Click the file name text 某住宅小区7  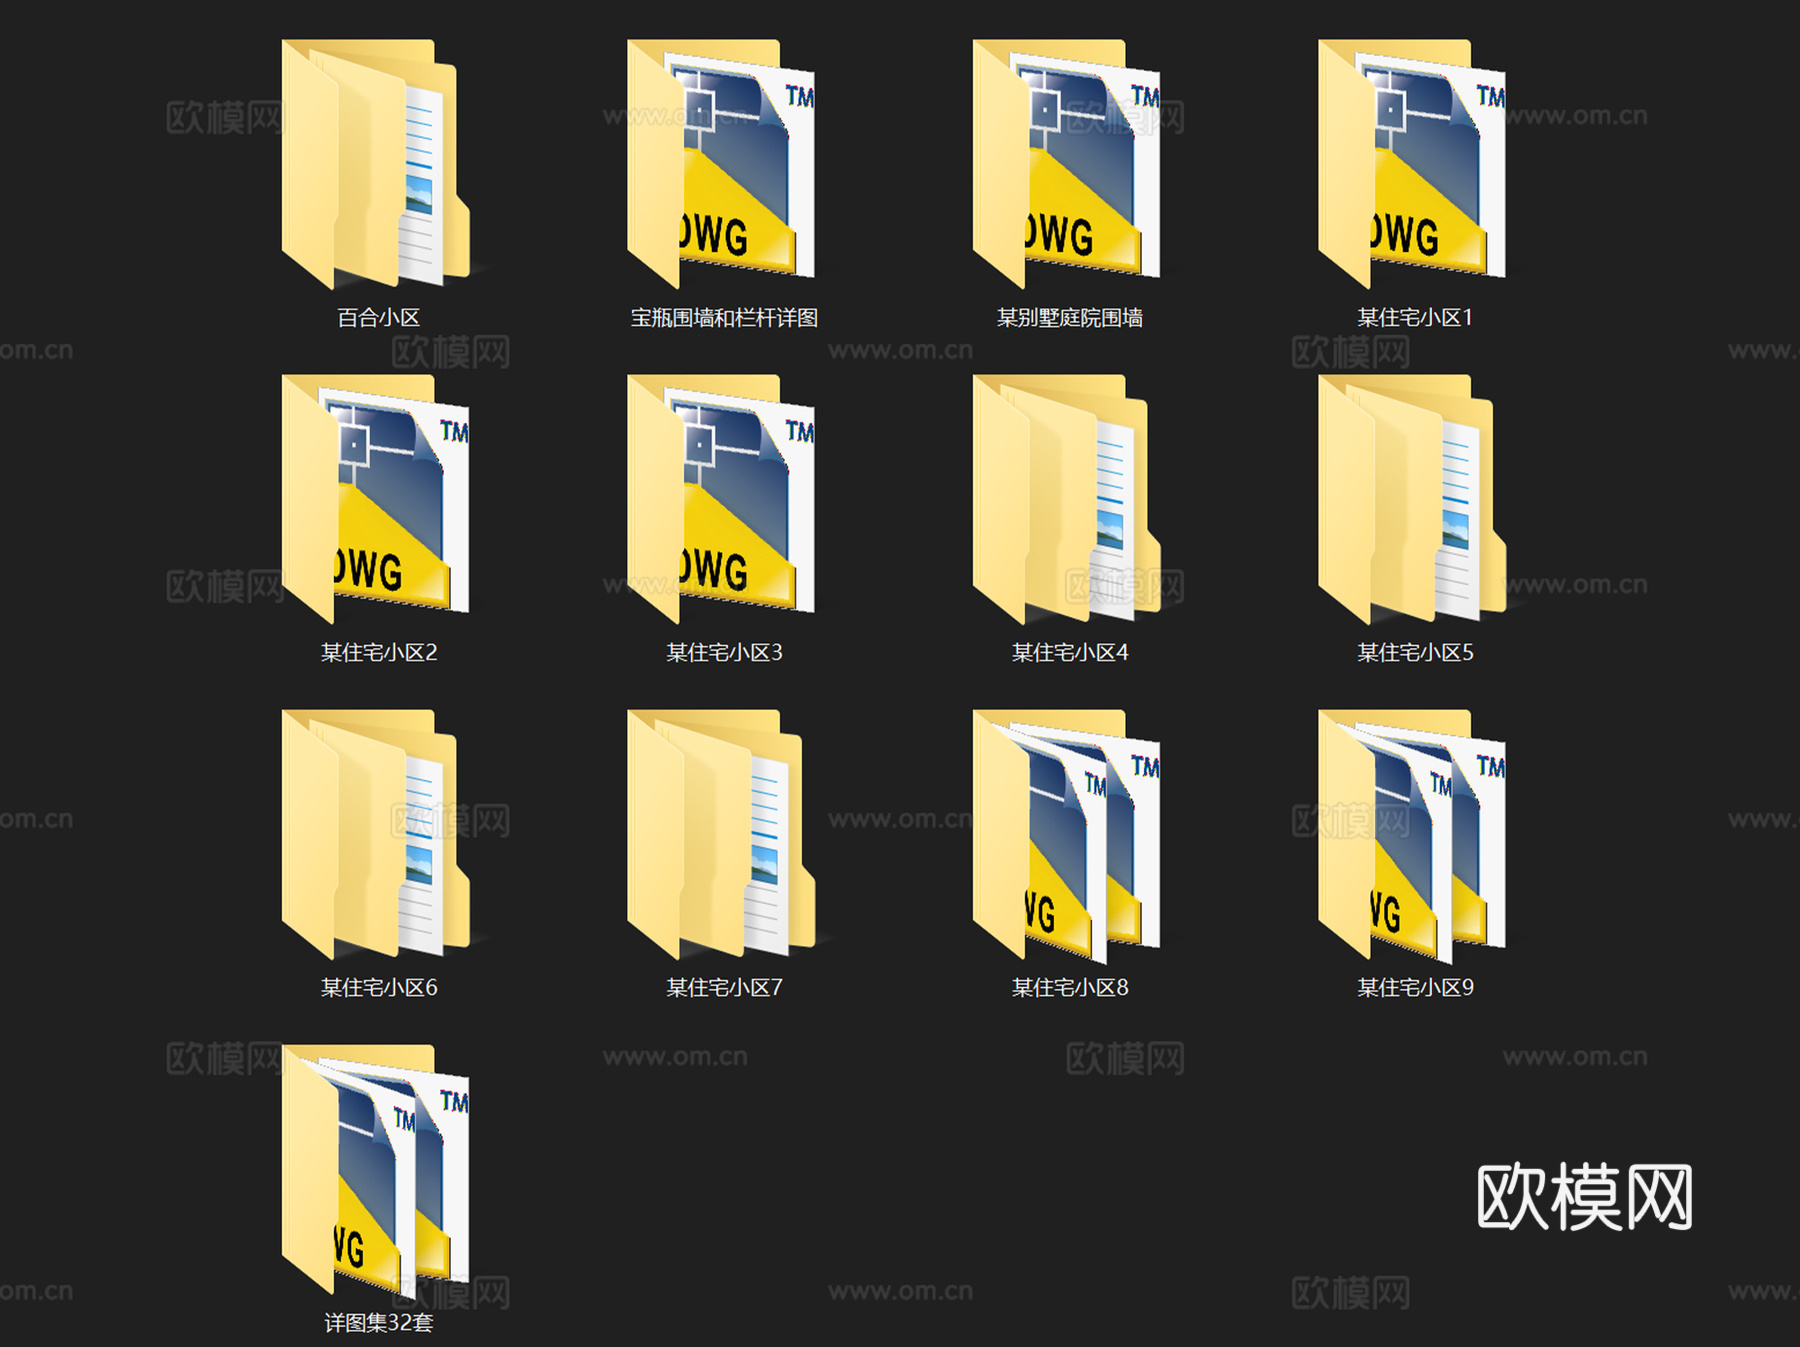click(x=724, y=988)
